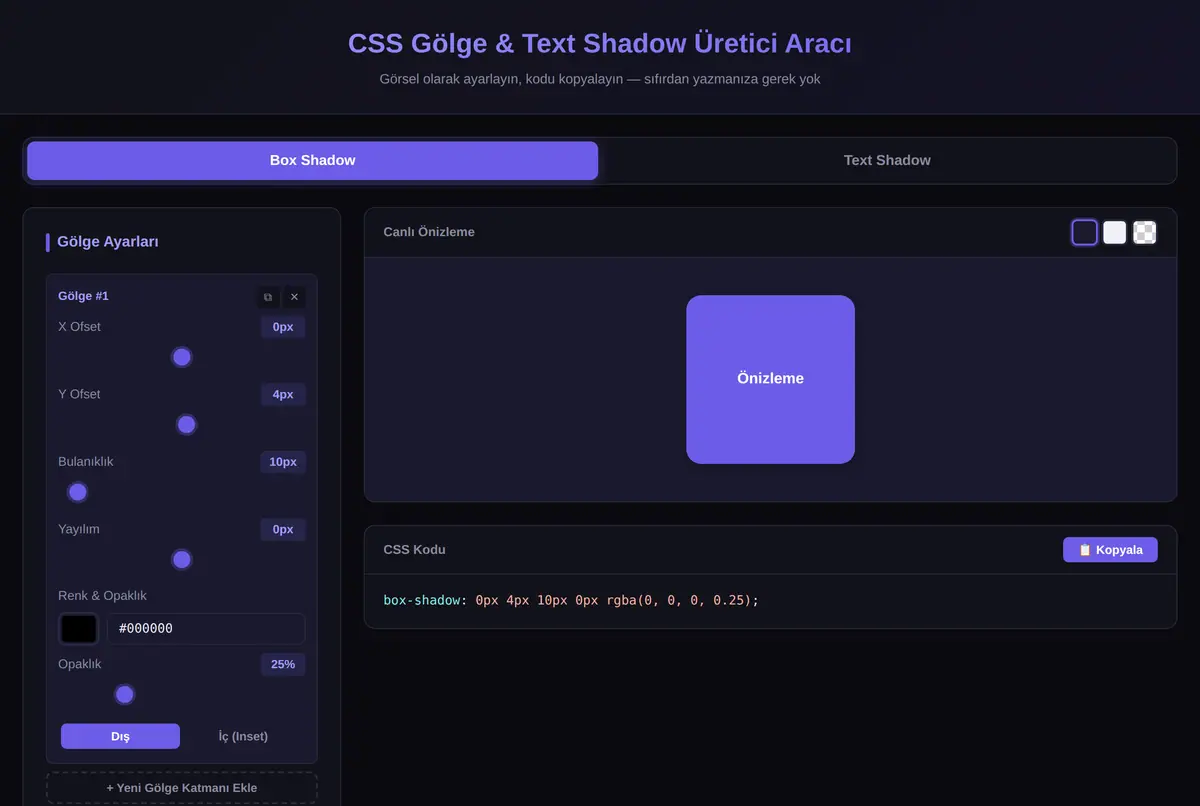Copy CSS with the Kopyala button
This screenshot has width=1200, height=806.
[1110, 550]
